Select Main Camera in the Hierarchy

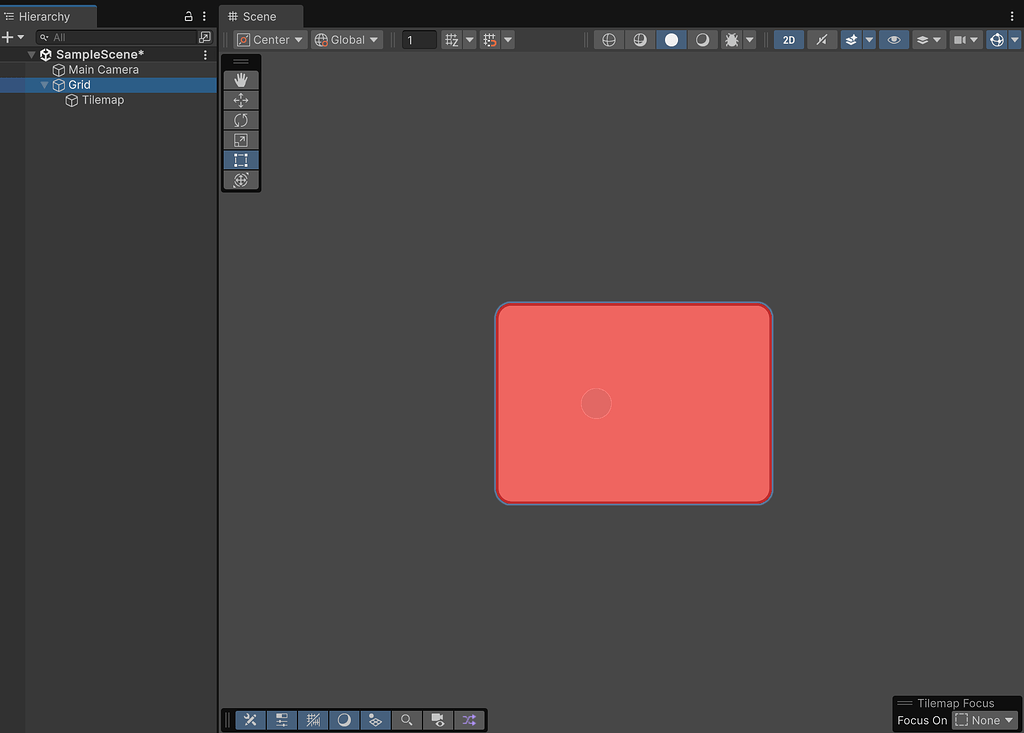click(103, 69)
